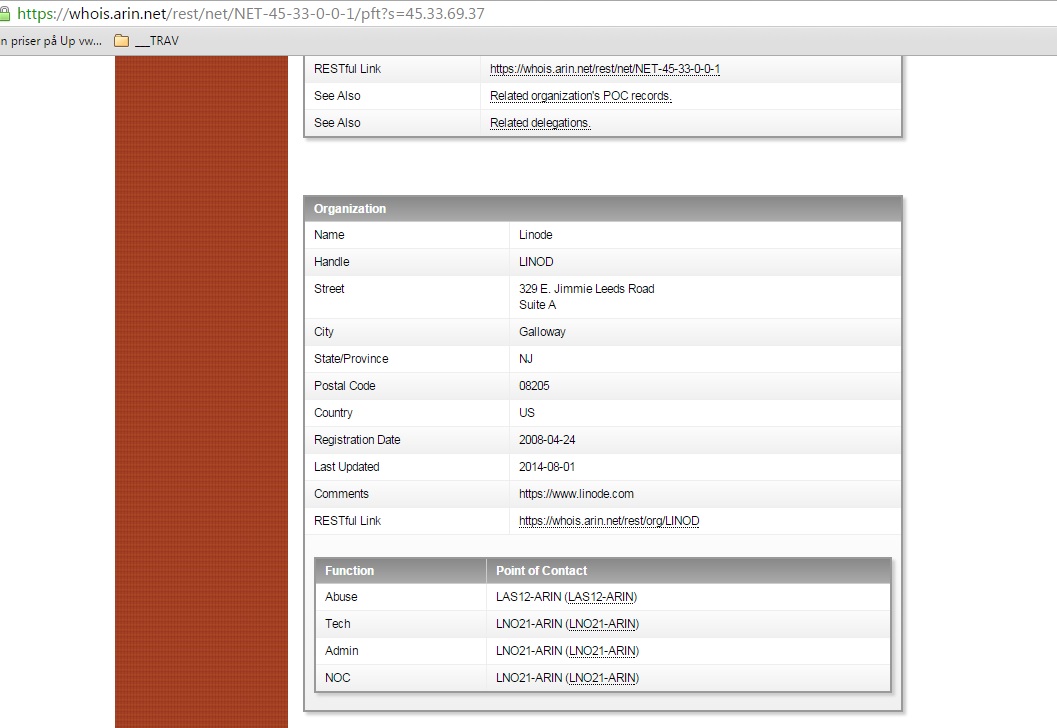The width and height of the screenshot is (1057, 728).
Task: Click the City label
Action: tap(324, 332)
